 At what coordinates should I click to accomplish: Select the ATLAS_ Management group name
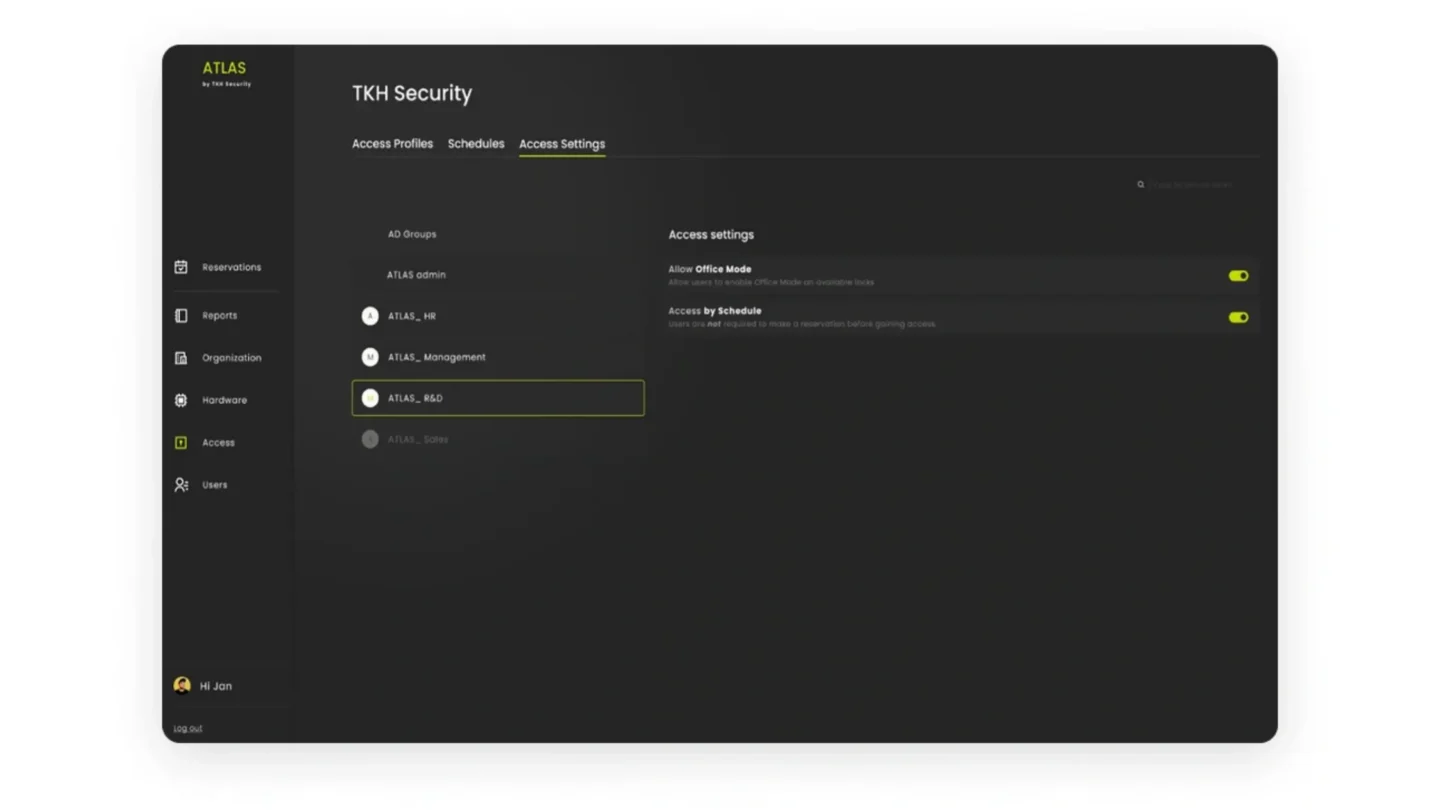click(x=437, y=357)
